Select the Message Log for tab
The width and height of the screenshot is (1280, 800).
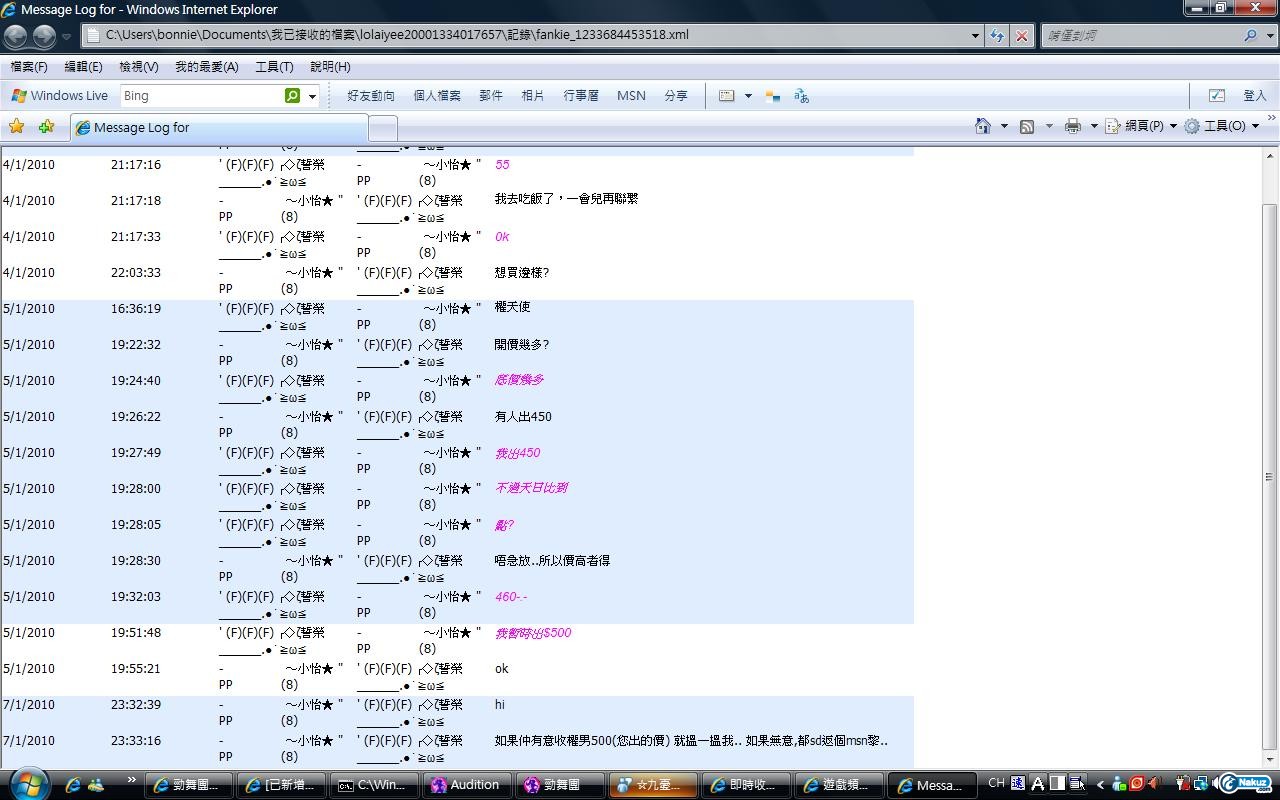(x=218, y=127)
